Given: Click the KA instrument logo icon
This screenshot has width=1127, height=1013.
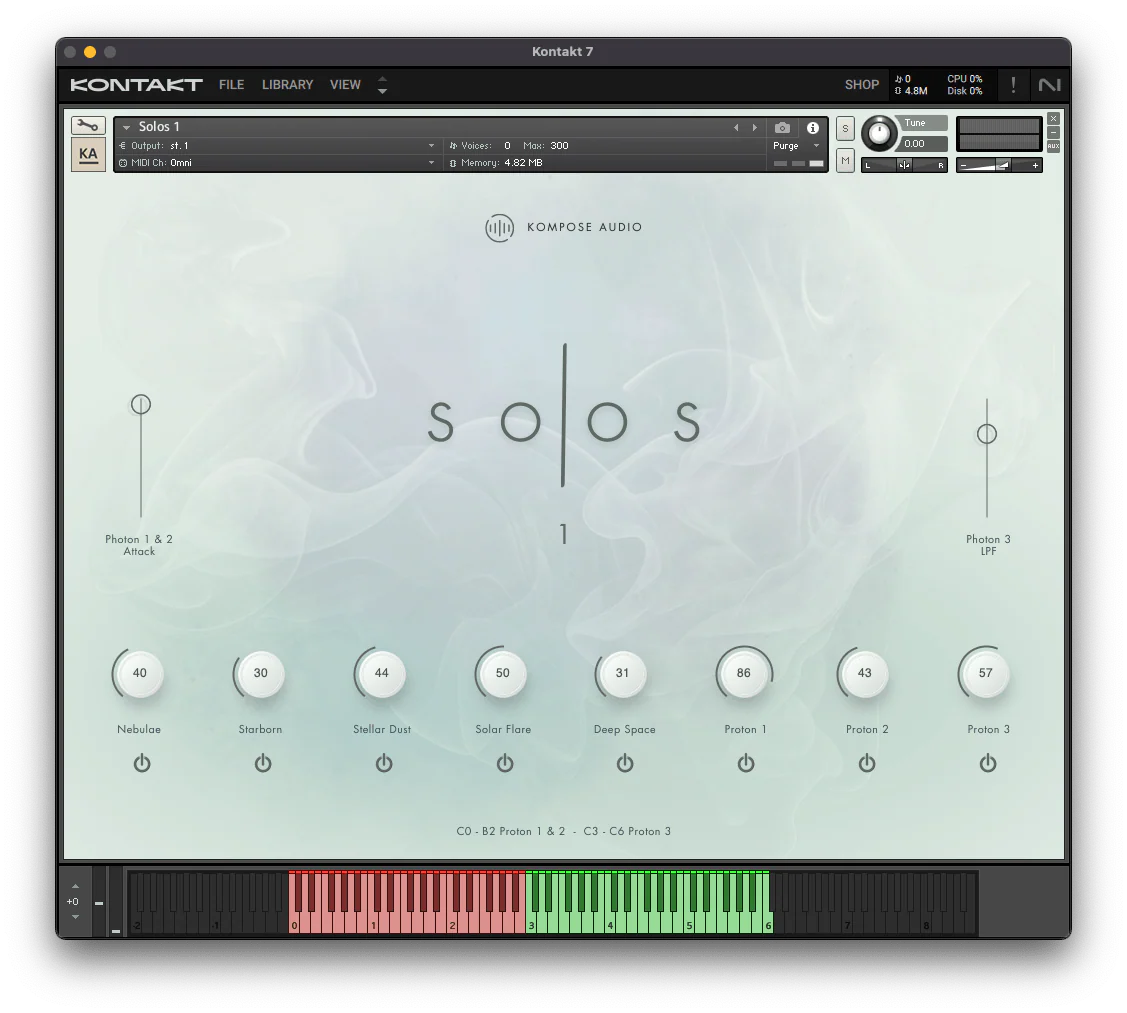Looking at the screenshot, I should (88, 154).
